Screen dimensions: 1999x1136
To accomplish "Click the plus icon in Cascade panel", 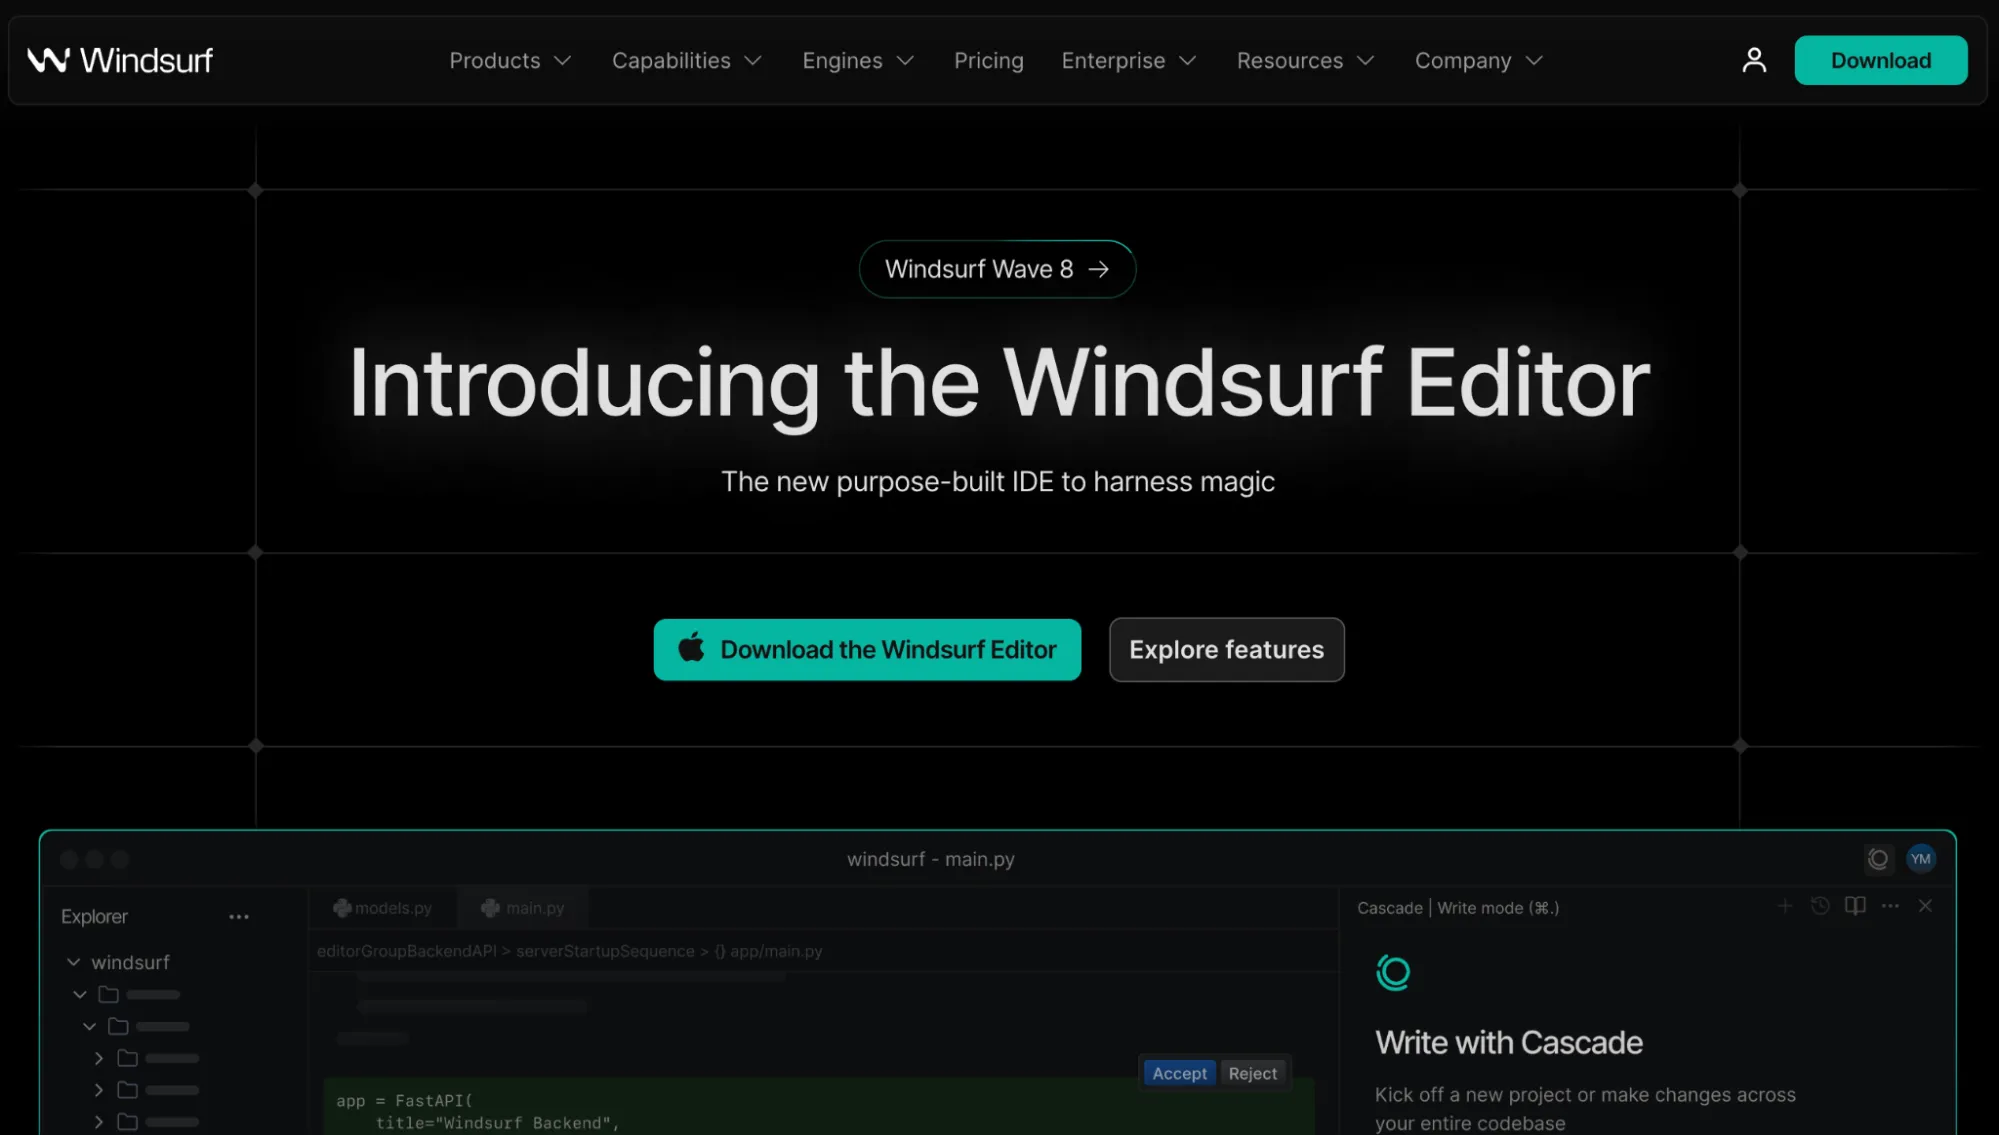I will [x=1785, y=906].
